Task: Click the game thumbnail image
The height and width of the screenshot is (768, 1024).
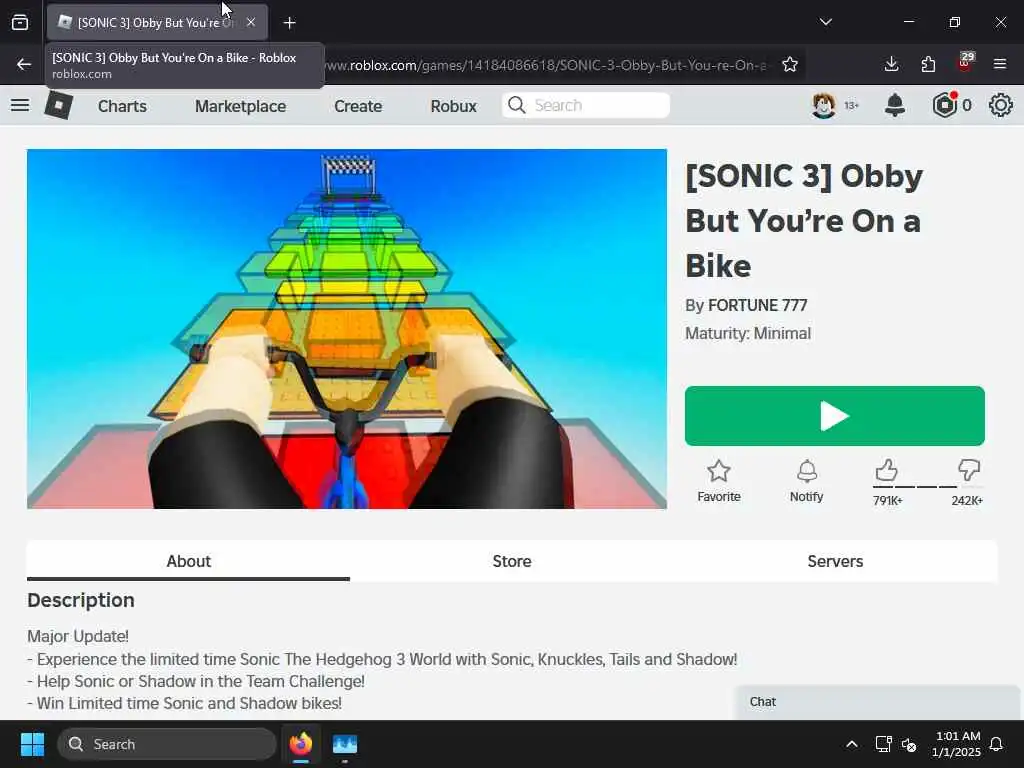Action: coord(347,328)
